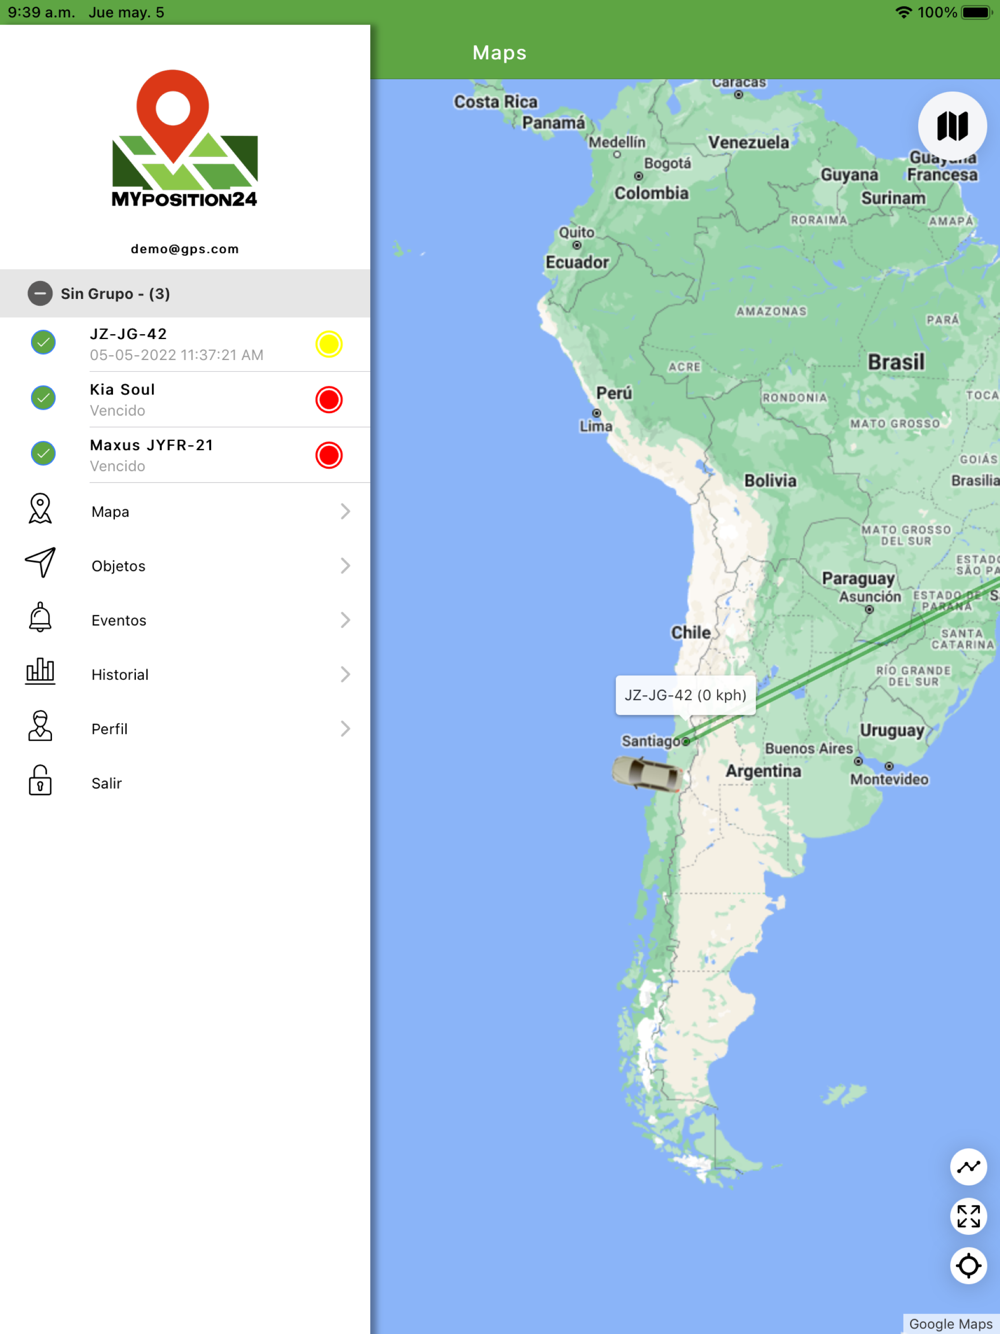Open the Perfil row chevron
The width and height of the screenshot is (1000, 1334).
pos(345,729)
